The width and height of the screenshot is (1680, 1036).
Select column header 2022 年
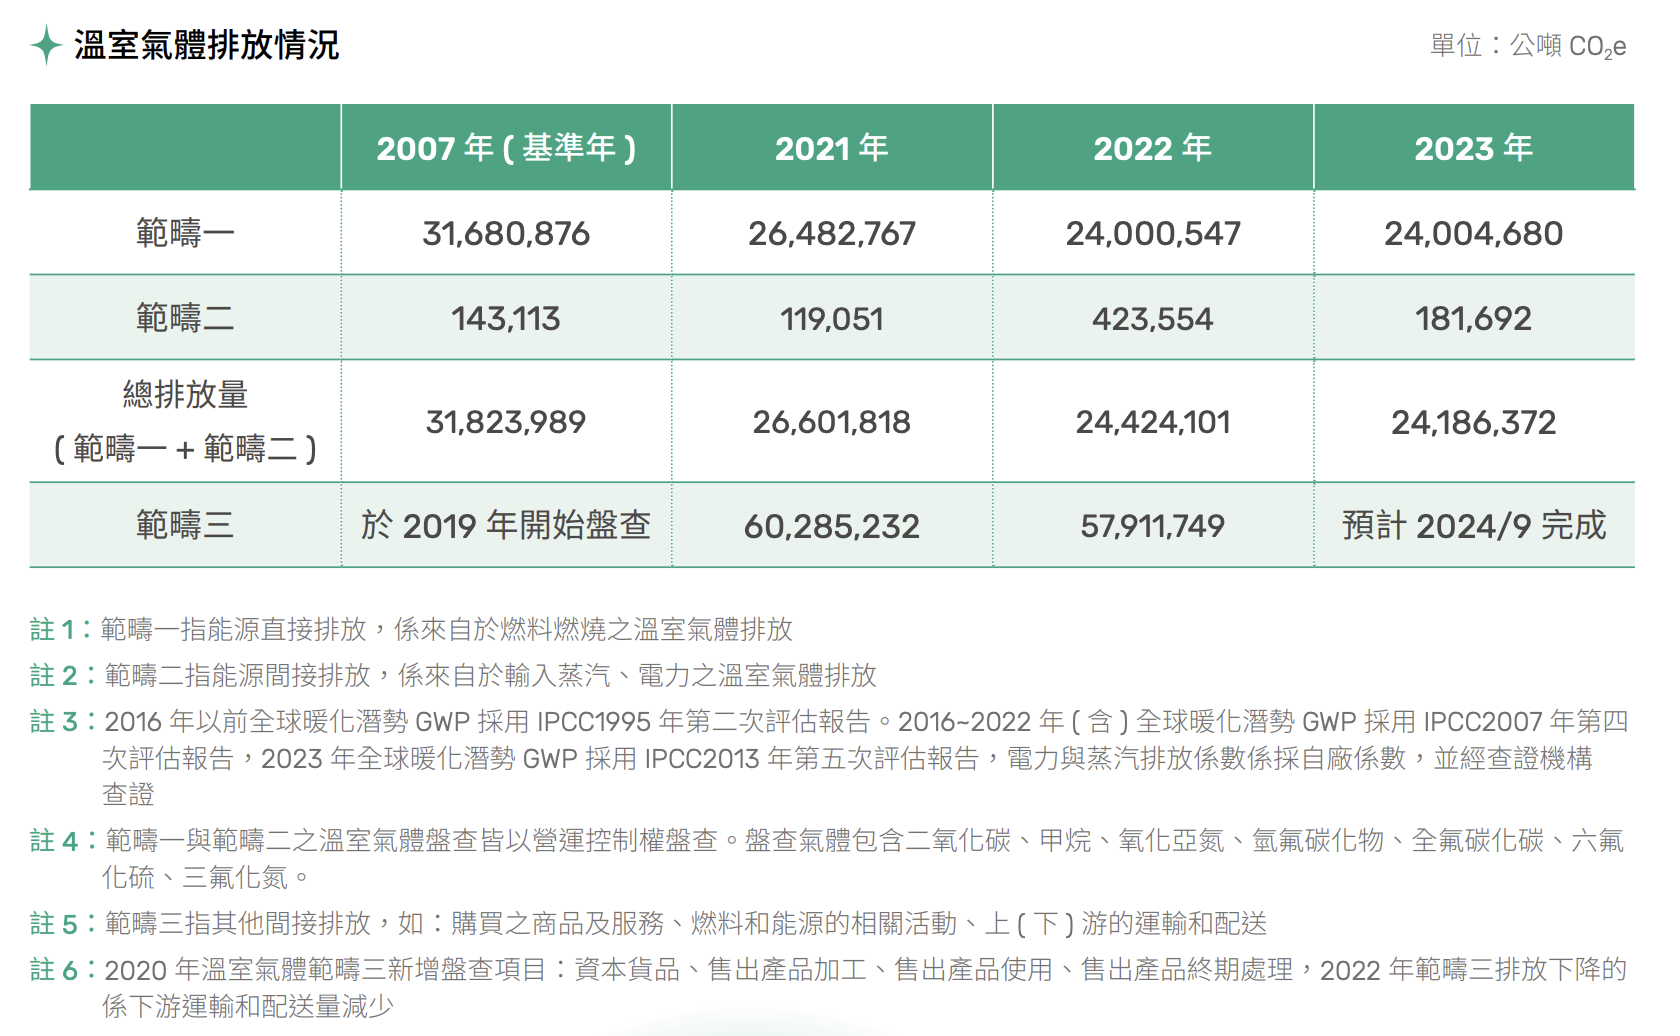(x=1153, y=148)
